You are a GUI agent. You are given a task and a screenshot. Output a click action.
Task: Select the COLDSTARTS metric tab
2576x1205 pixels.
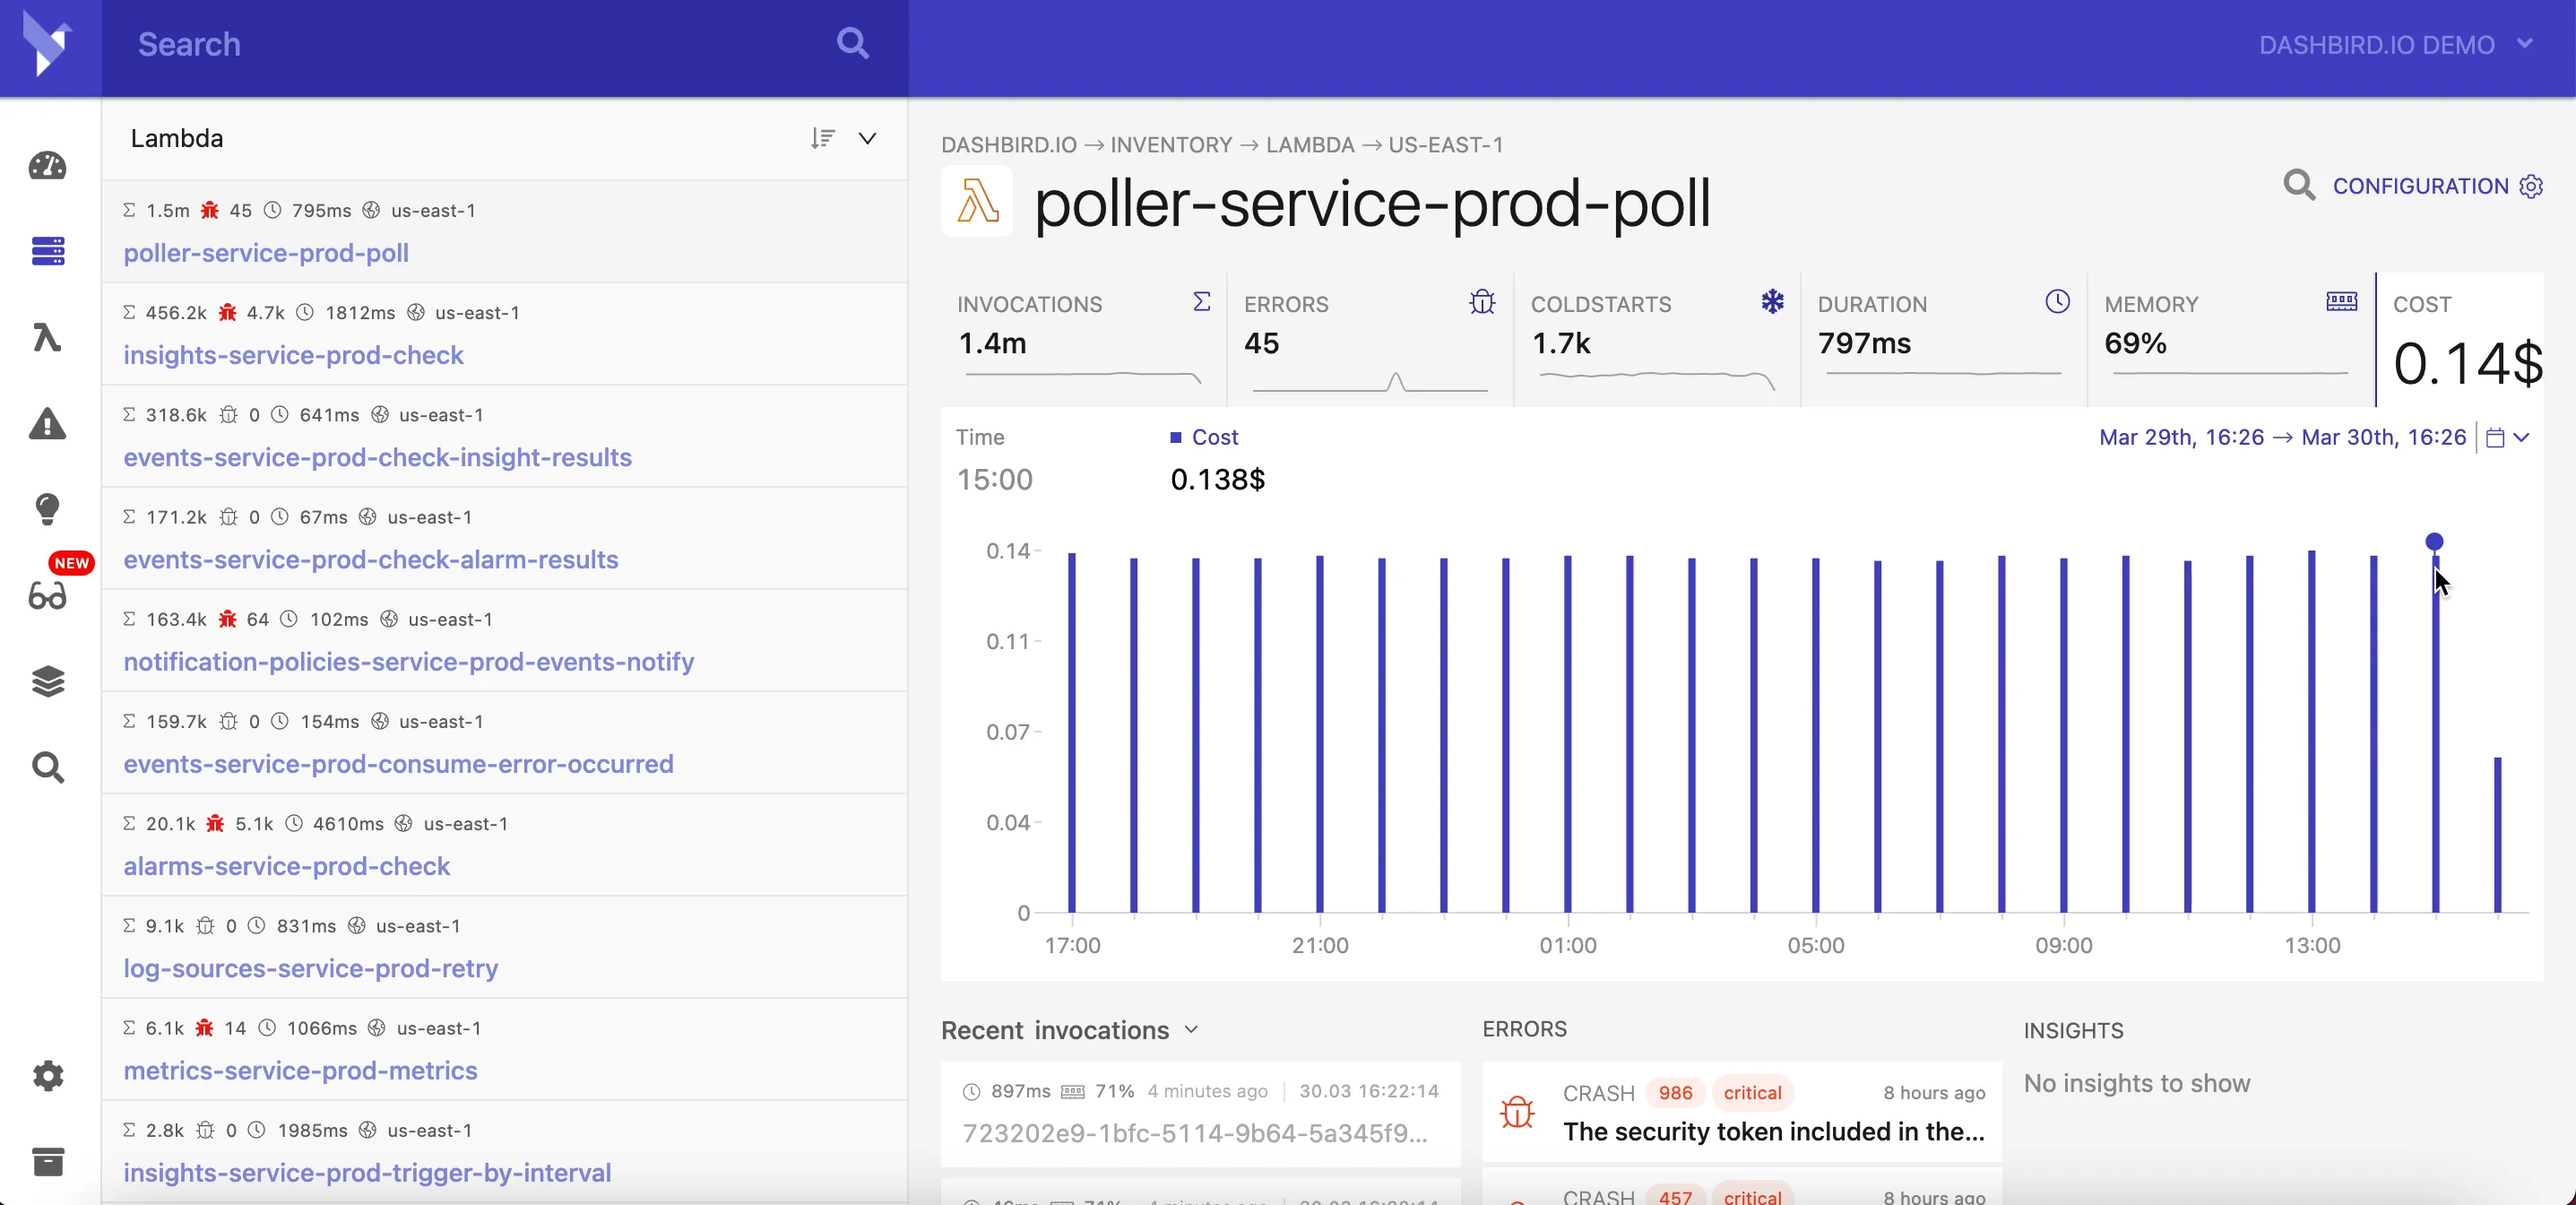[1657, 338]
